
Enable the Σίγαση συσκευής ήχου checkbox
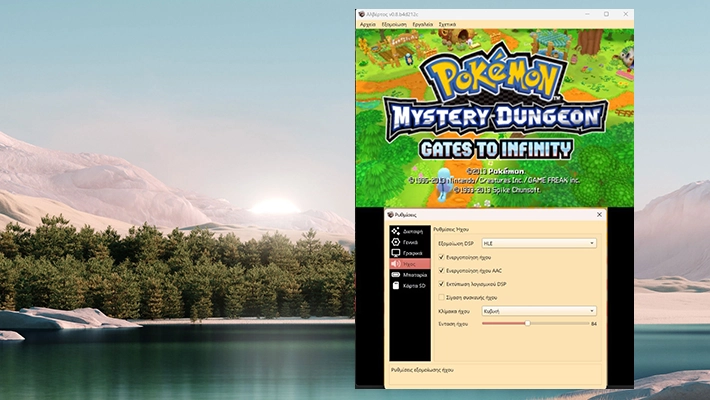(441, 298)
